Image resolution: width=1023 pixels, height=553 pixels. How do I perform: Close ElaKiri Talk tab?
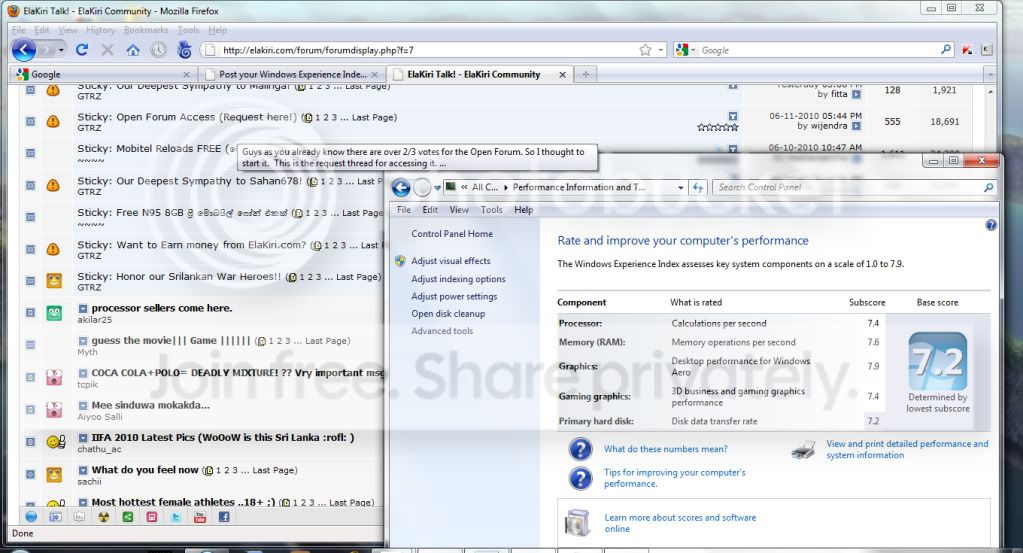[562, 74]
